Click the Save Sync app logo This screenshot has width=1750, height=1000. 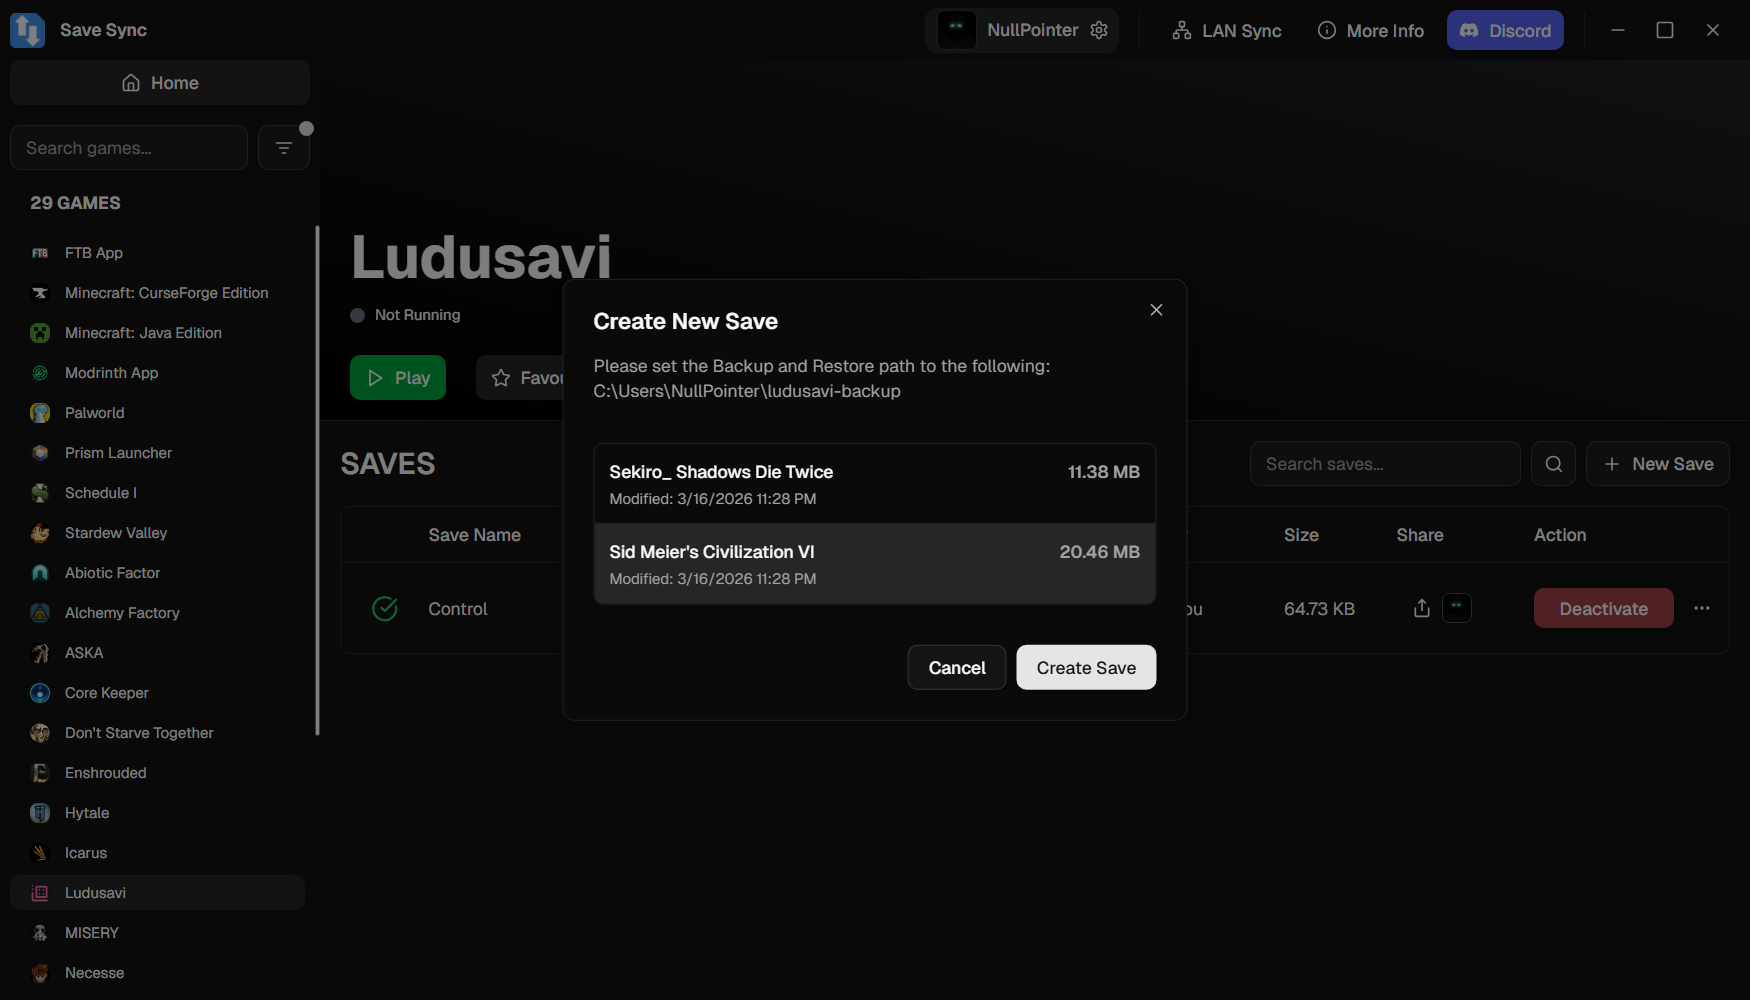(27, 30)
